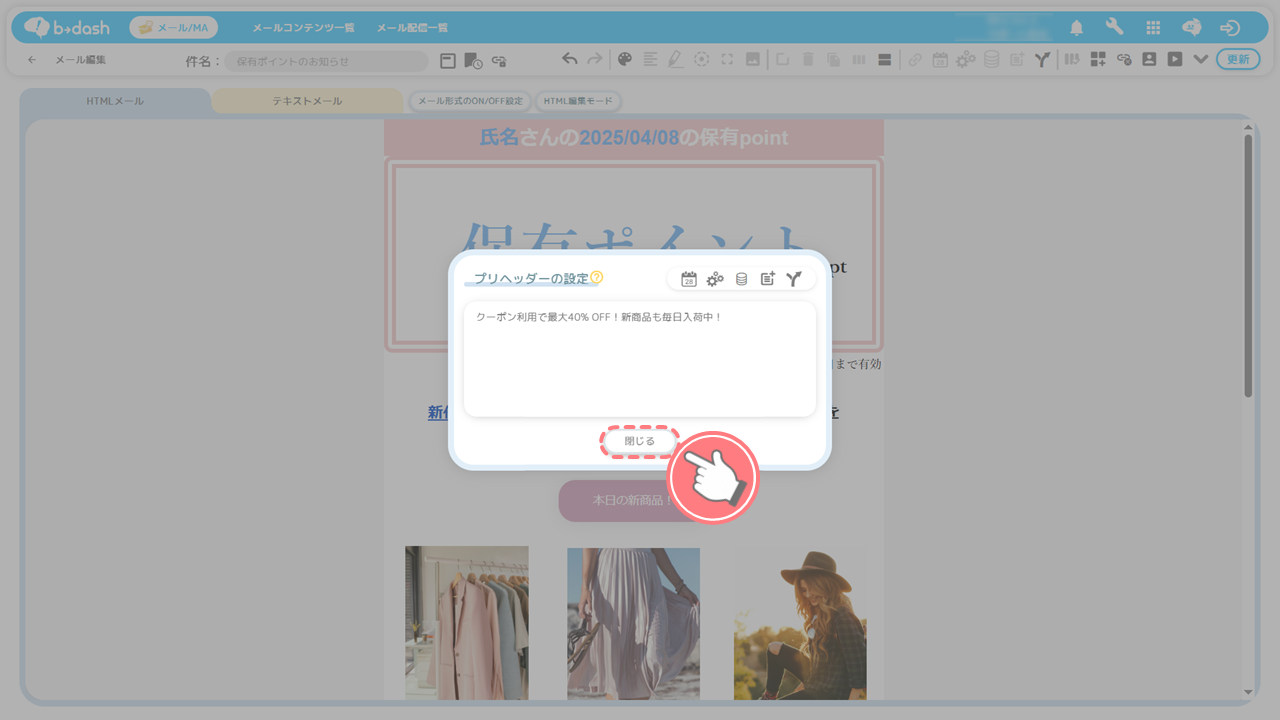Screen dimensions: 1280x720
Task: Click the preheader window icon next to subject
Action: pos(448,61)
